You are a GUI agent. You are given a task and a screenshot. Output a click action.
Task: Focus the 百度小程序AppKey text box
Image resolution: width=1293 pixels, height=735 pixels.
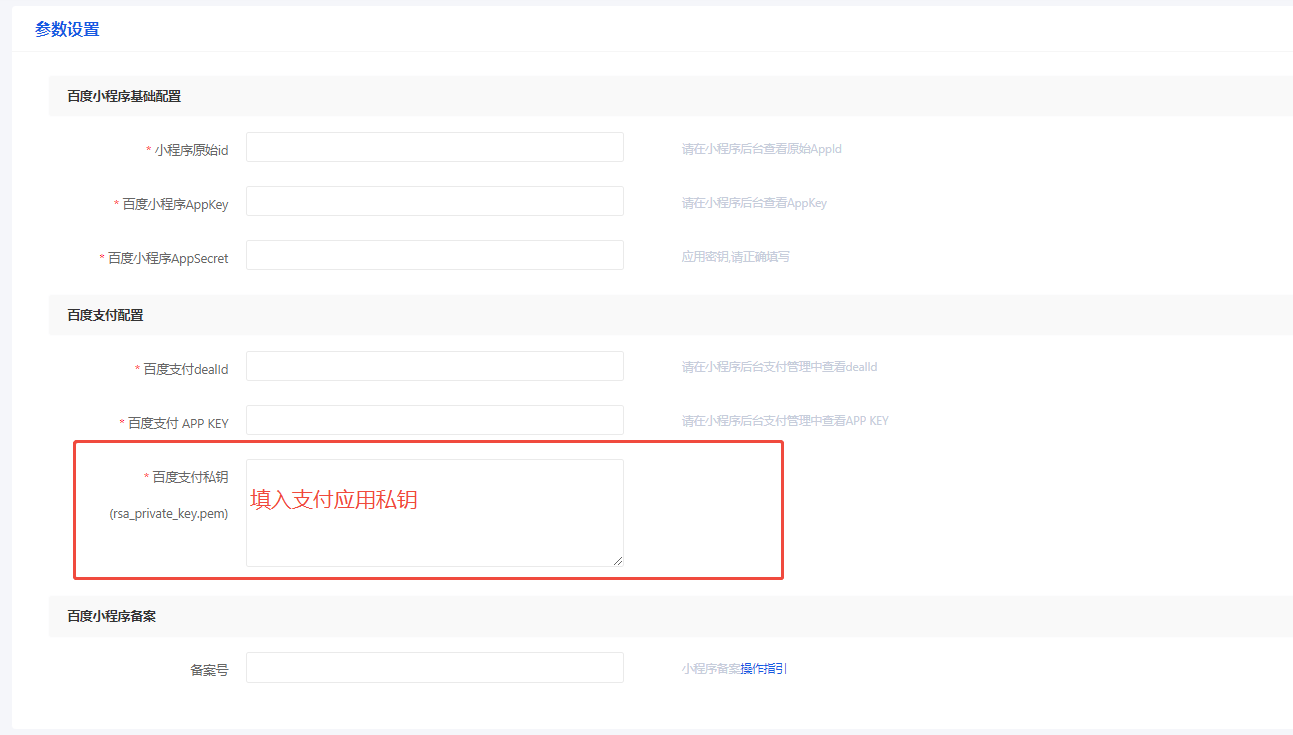click(x=434, y=201)
